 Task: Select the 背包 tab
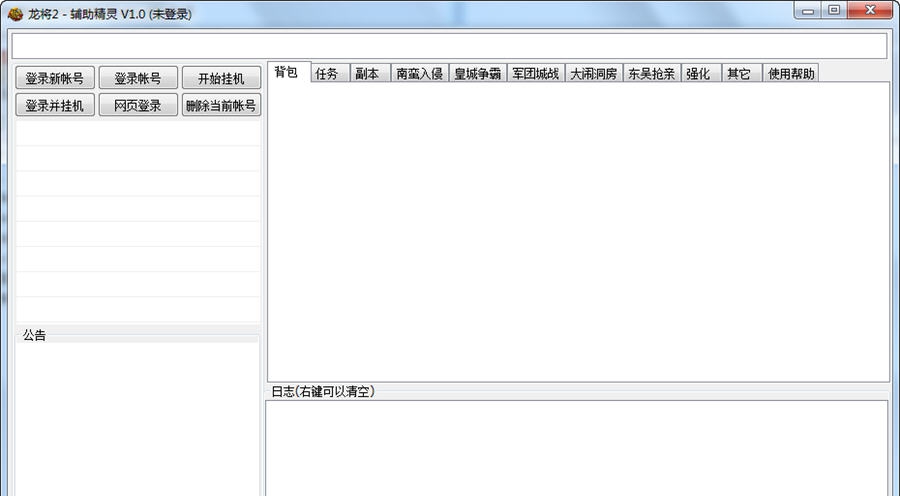click(289, 72)
